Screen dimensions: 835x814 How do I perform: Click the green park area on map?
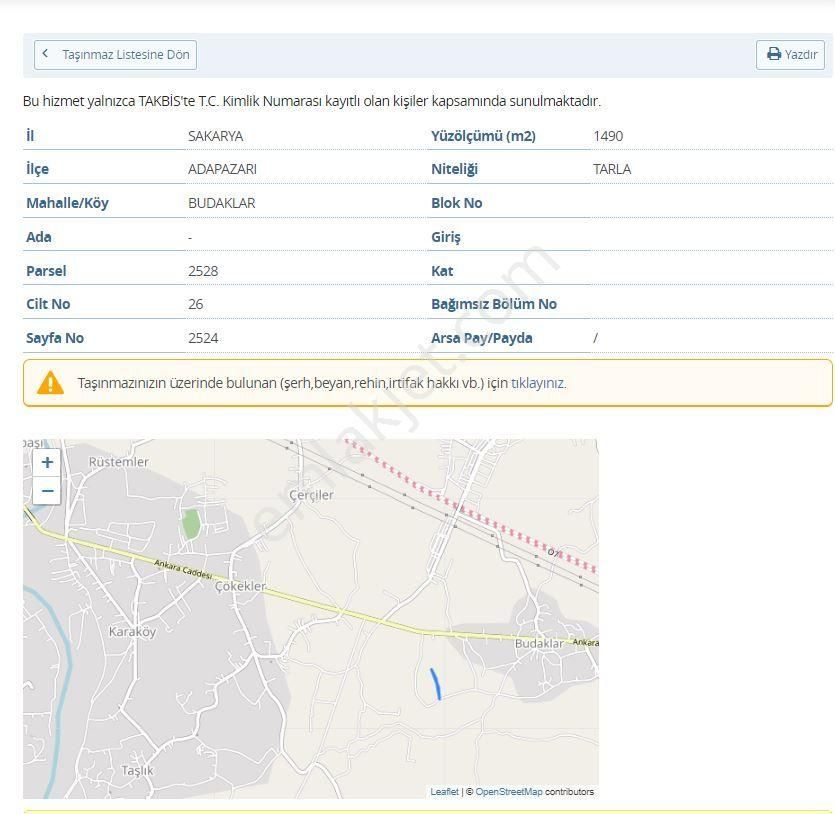[191, 523]
